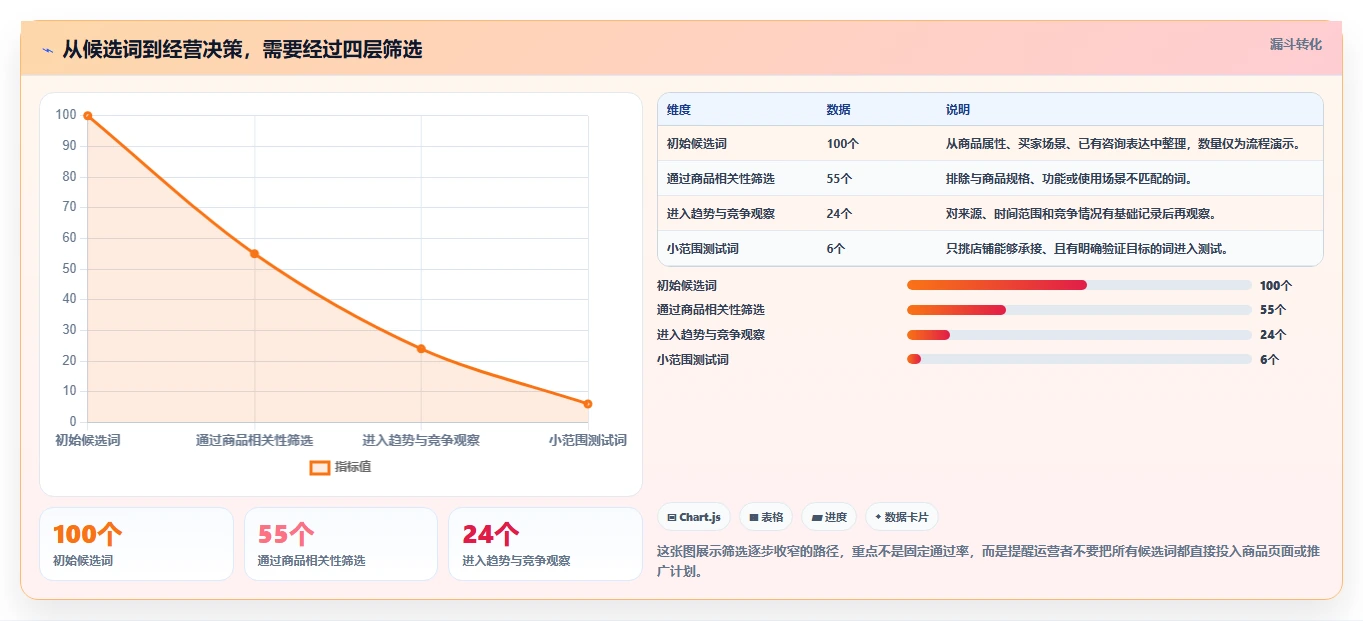1363x621 pixels.
Task: Click the 55个 progress value label
Action: (x=1273, y=310)
